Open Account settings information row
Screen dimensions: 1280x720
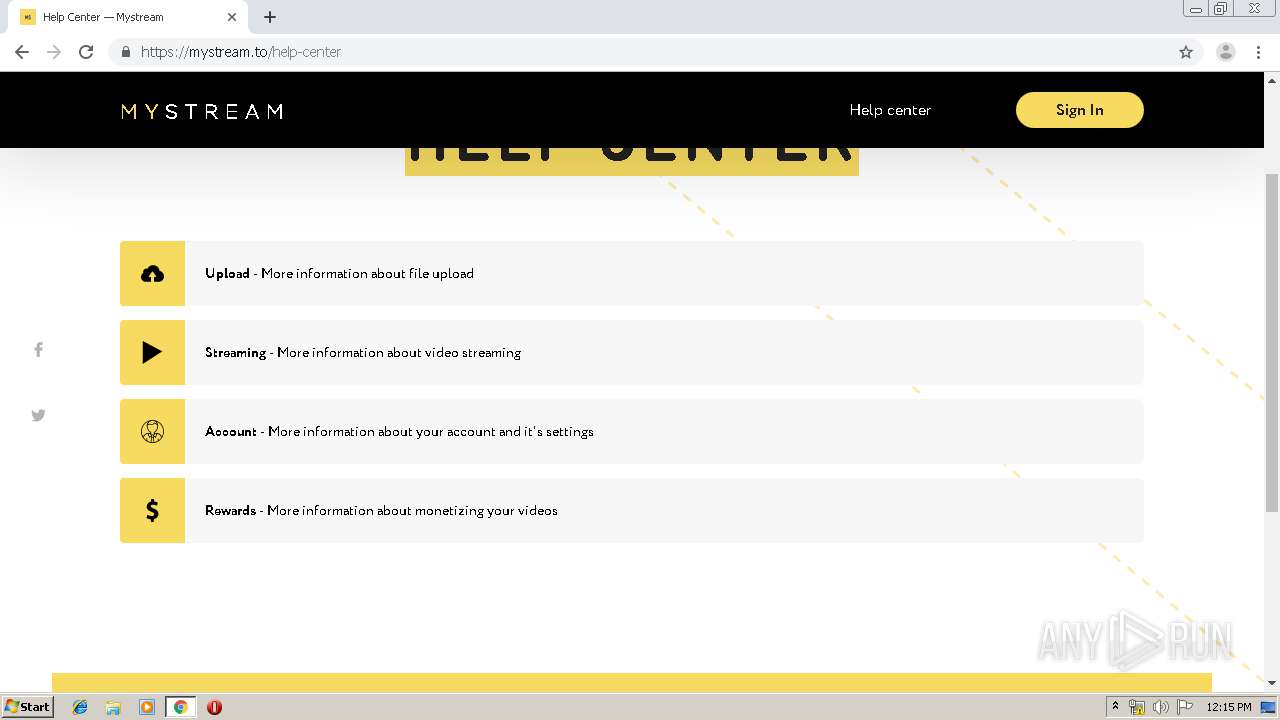point(632,431)
